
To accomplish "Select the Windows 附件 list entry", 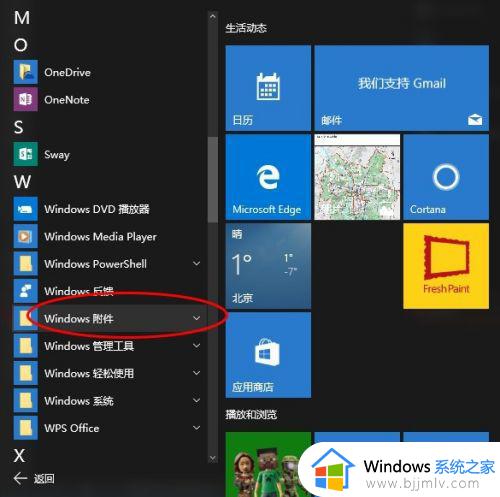I will click(x=110, y=318).
